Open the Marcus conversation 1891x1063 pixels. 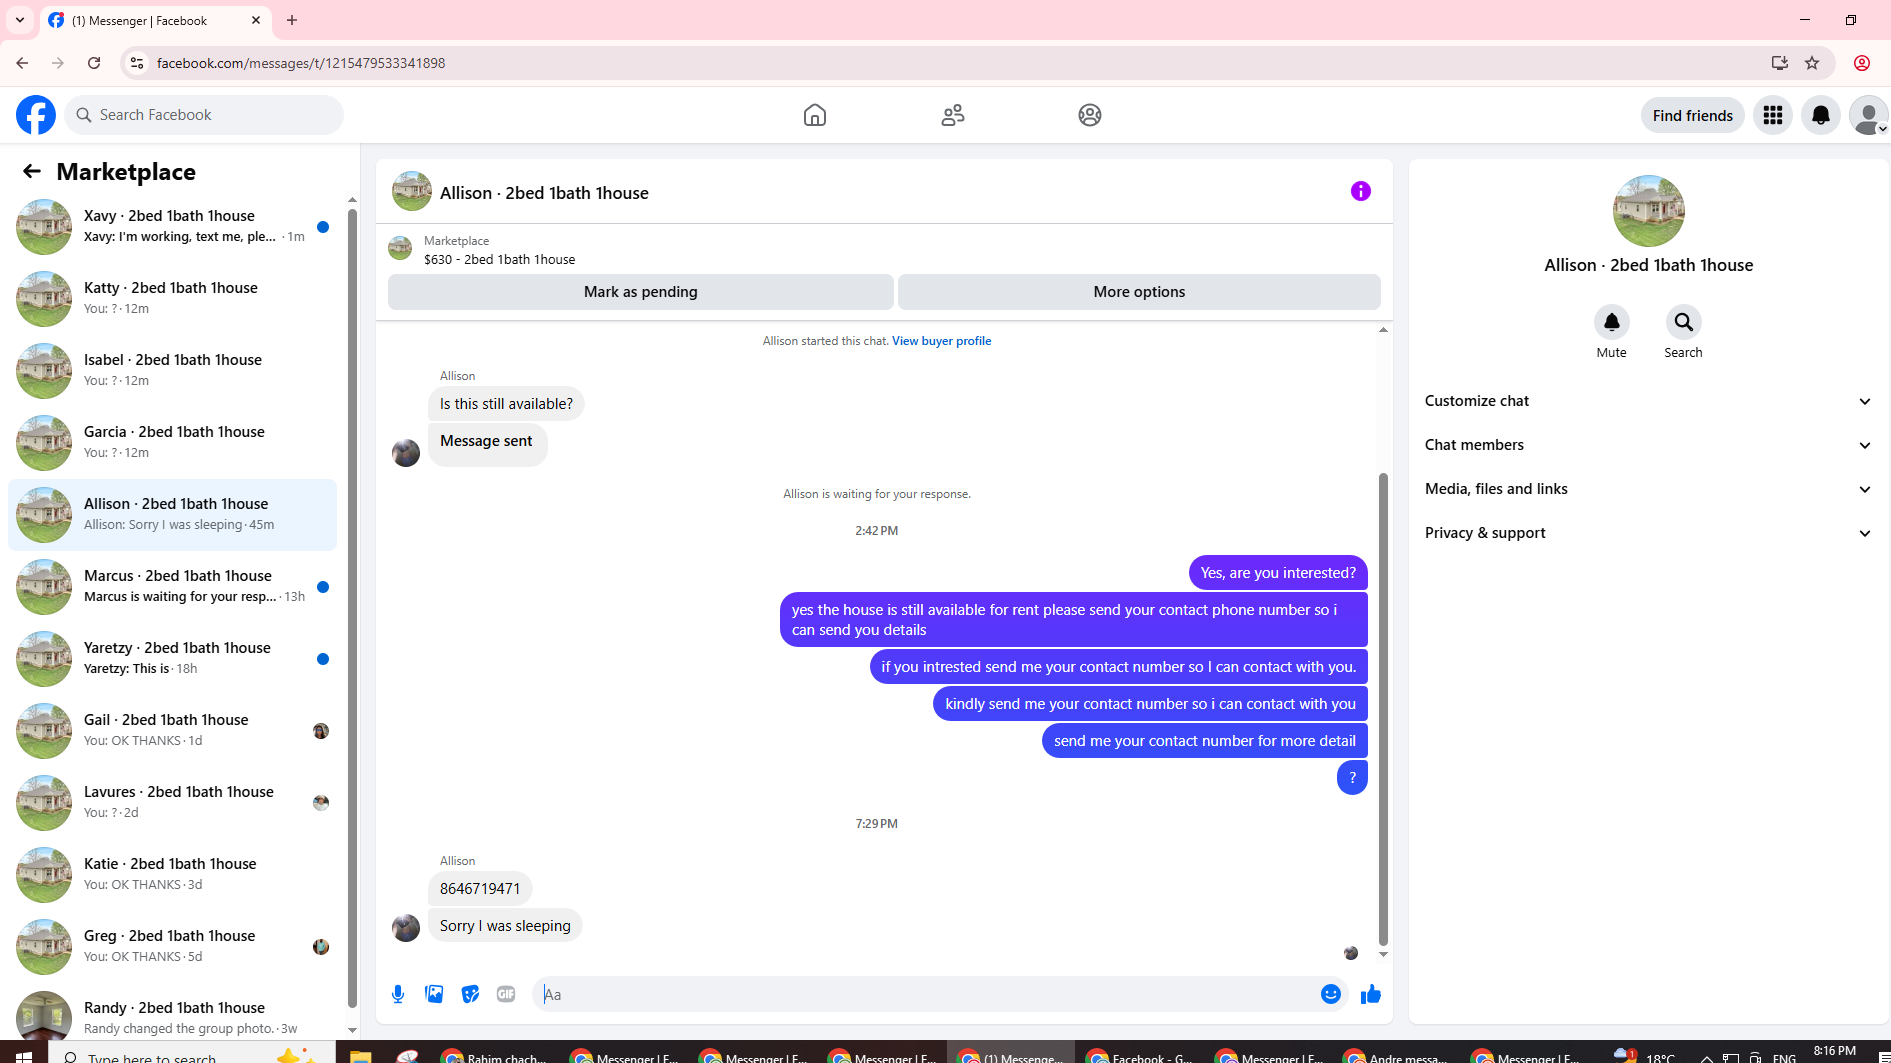(x=173, y=587)
